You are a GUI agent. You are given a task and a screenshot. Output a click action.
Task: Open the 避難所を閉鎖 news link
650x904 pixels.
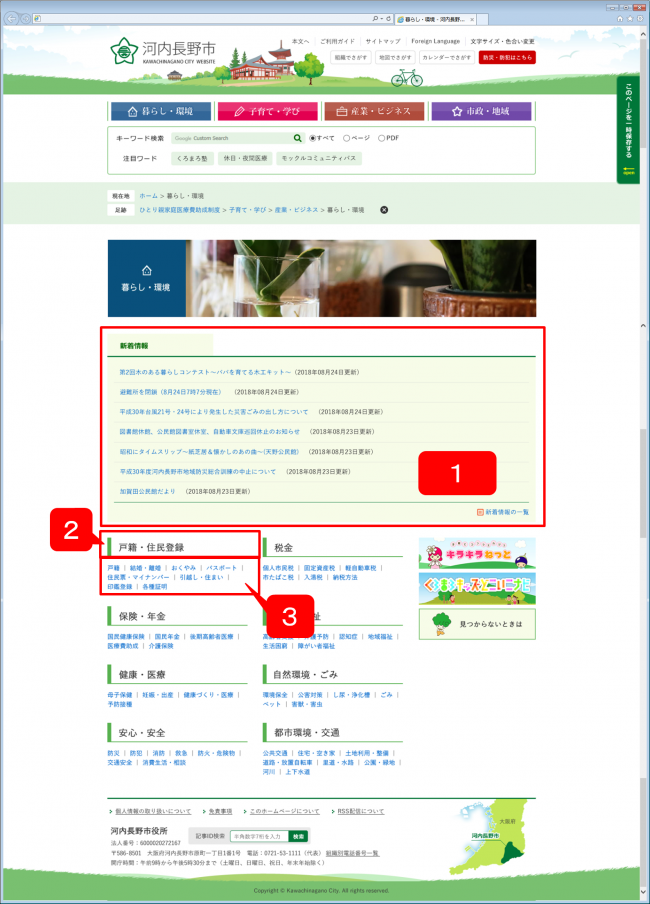click(170, 392)
